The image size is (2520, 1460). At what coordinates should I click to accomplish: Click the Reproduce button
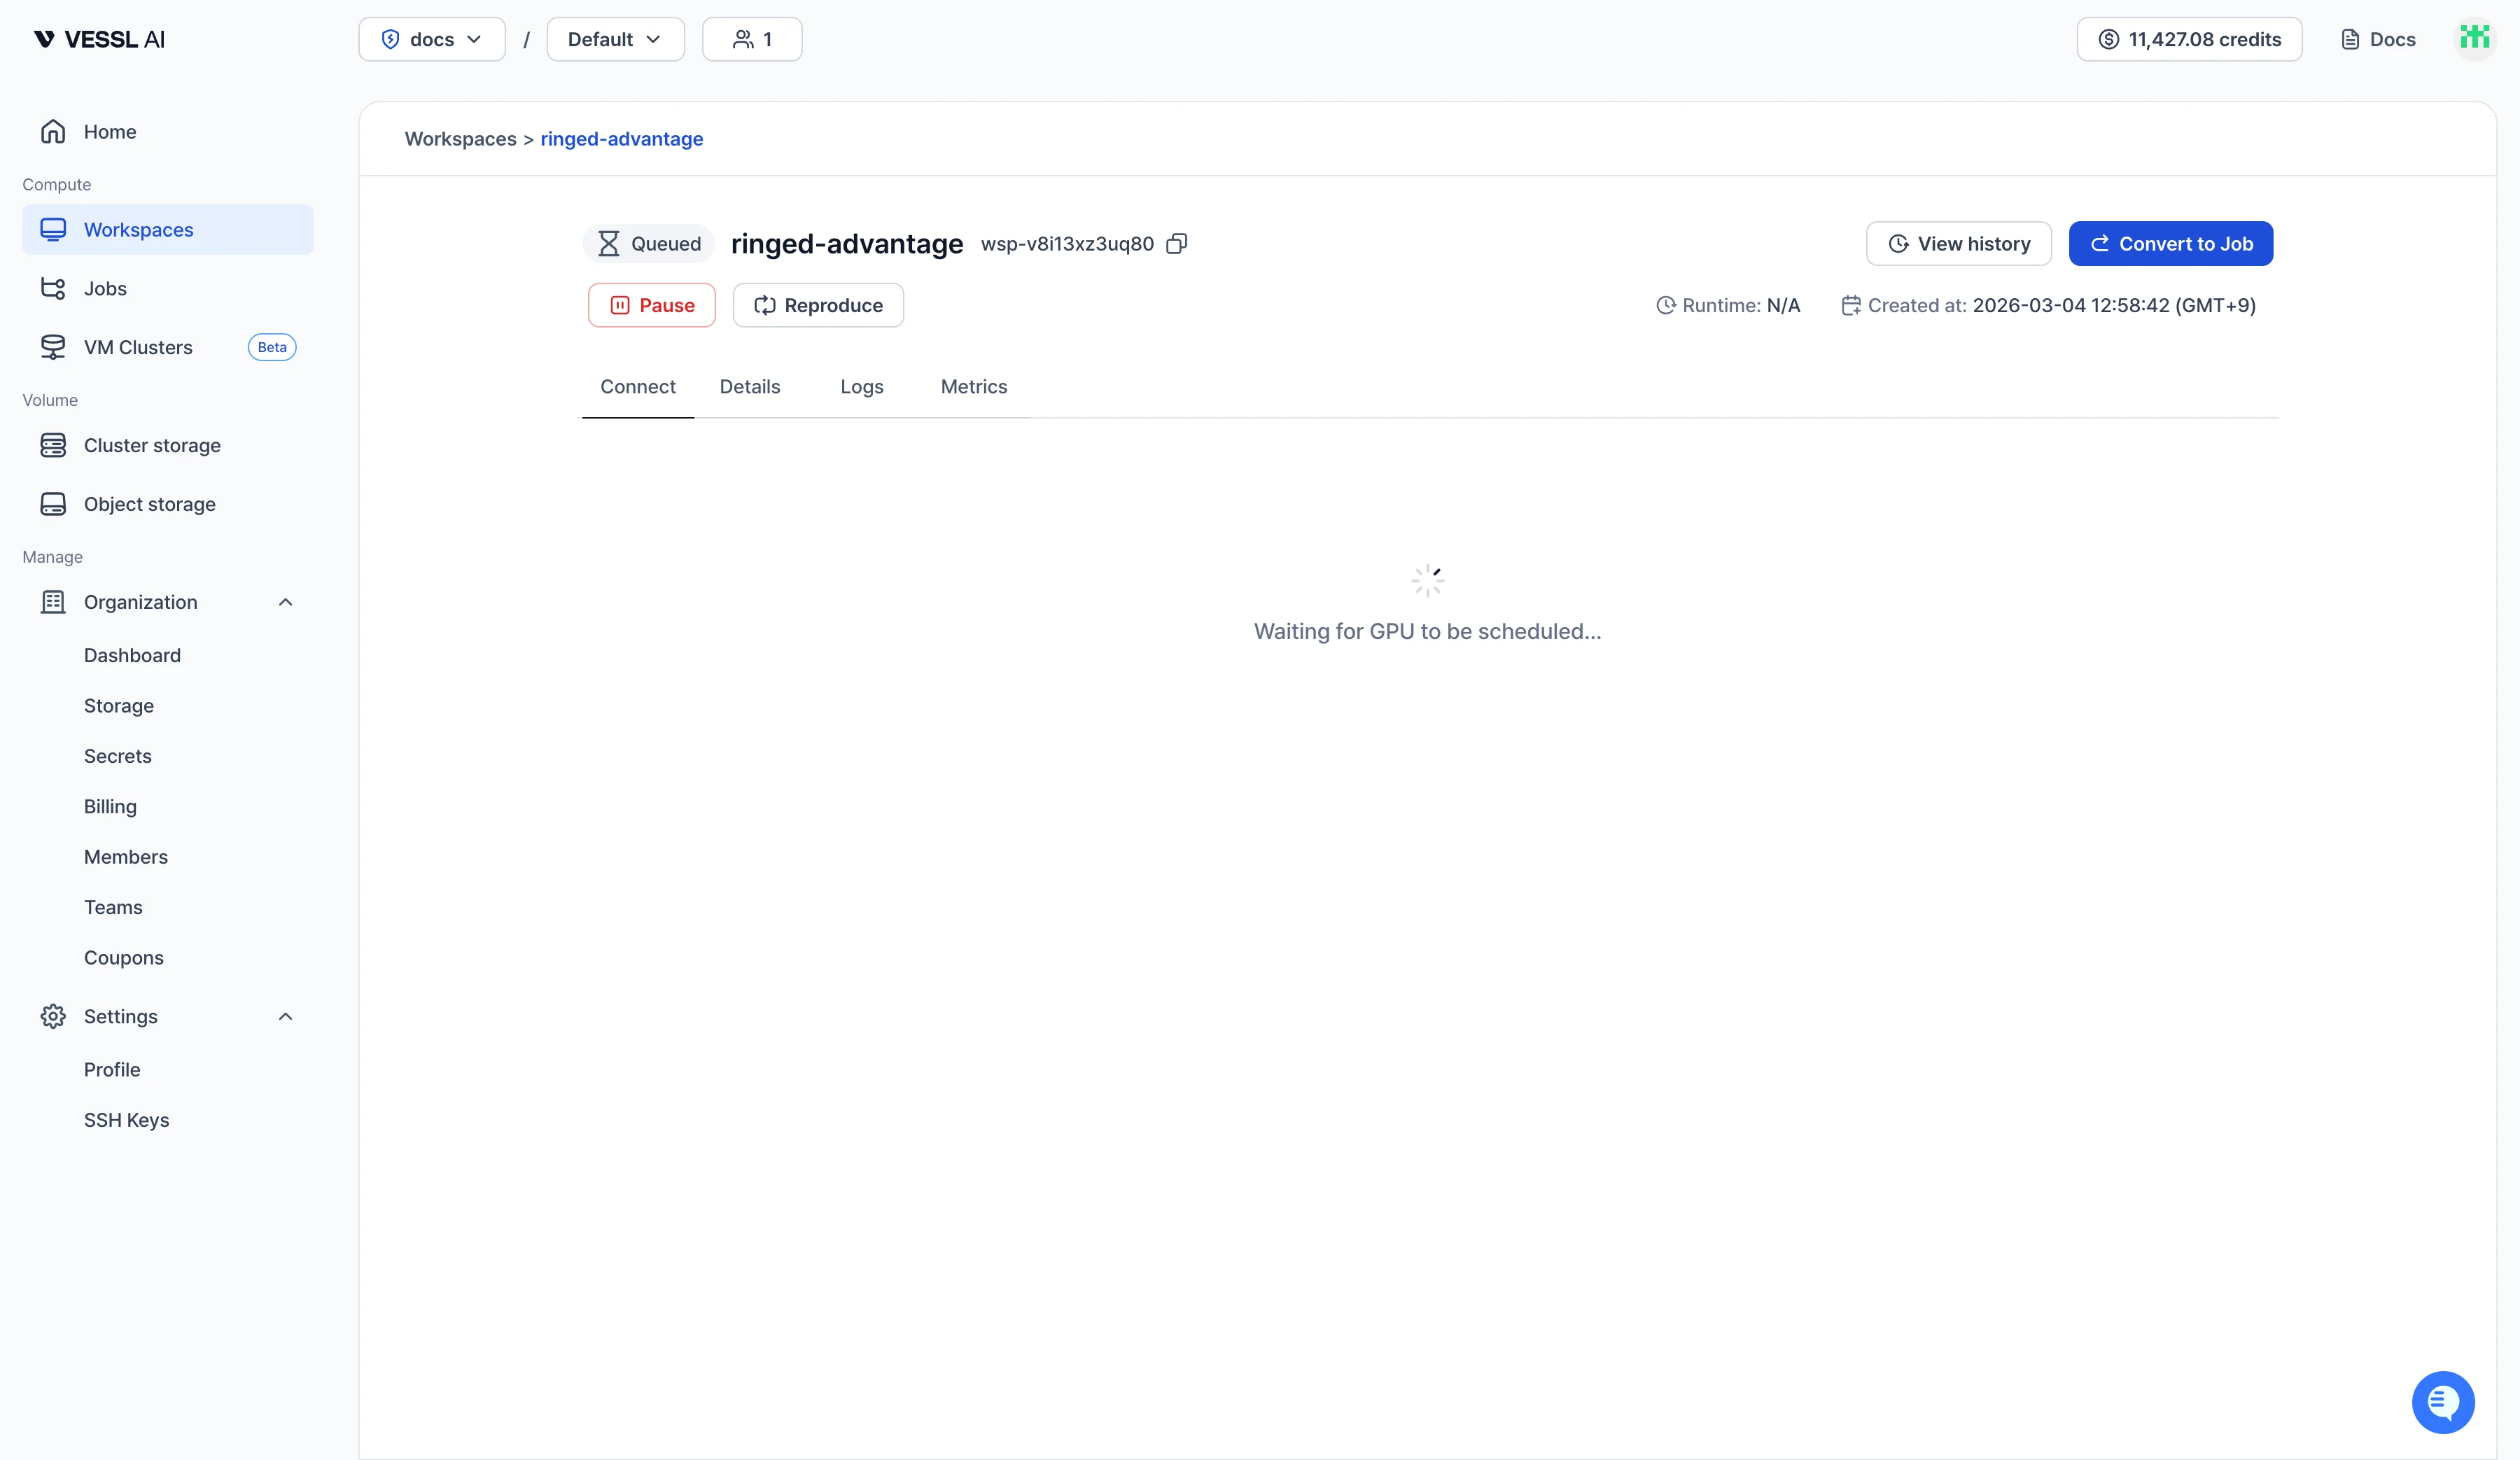[x=818, y=305]
